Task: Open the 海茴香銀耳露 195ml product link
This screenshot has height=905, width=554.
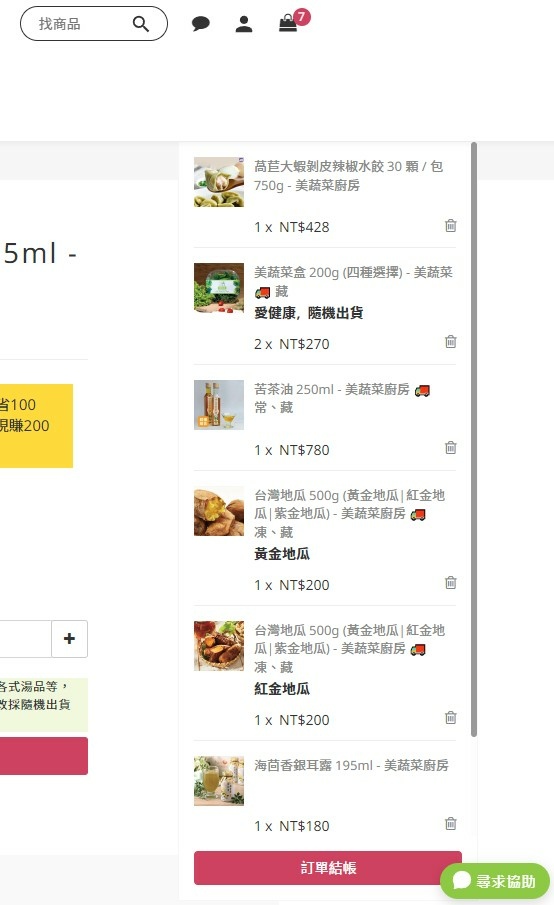Action: coord(351,765)
